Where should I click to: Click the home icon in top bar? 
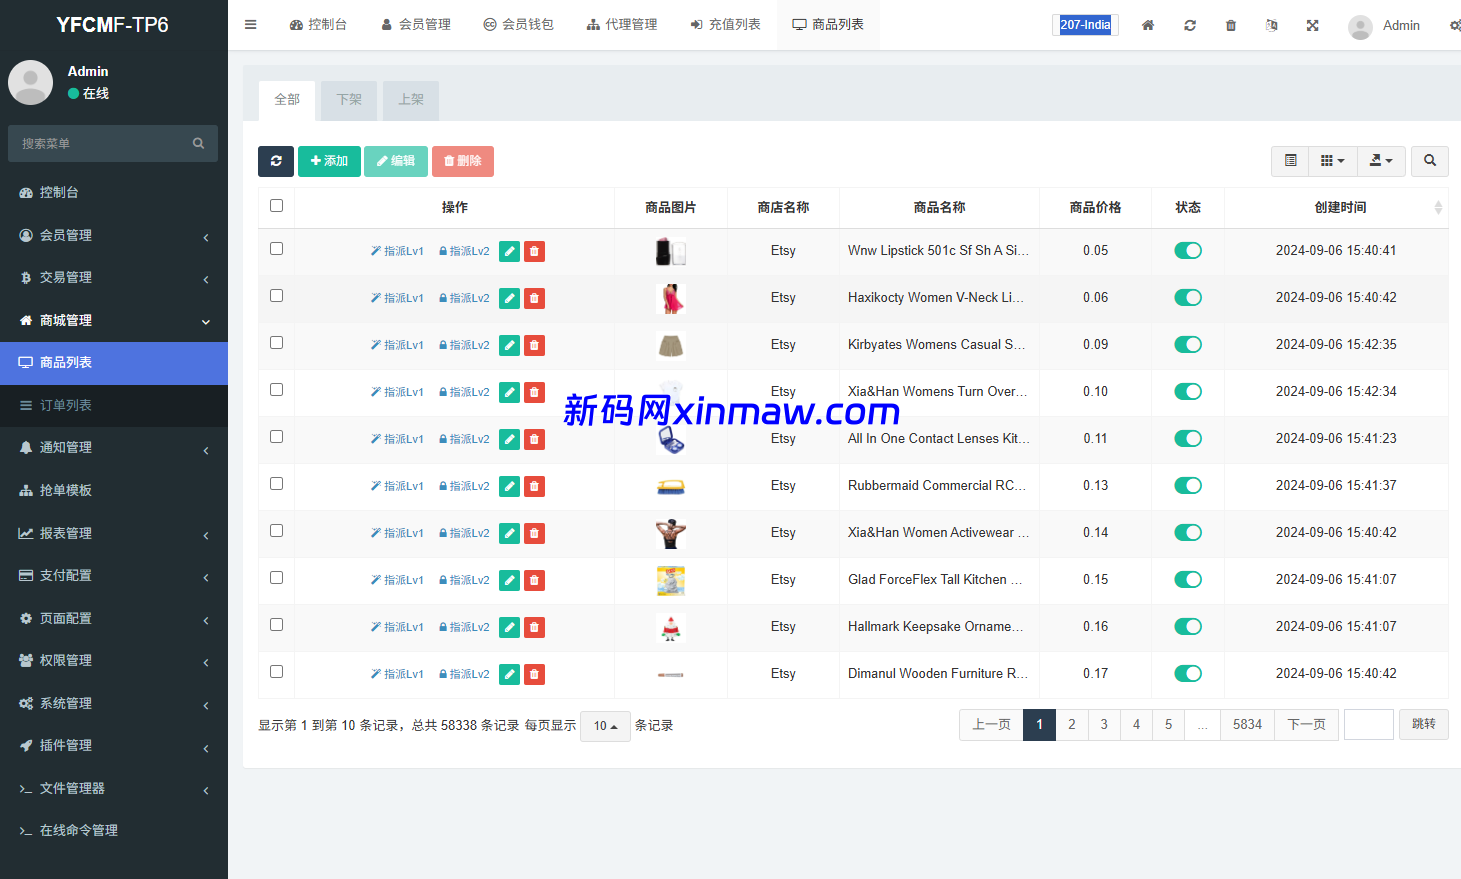coord(1148,25)
